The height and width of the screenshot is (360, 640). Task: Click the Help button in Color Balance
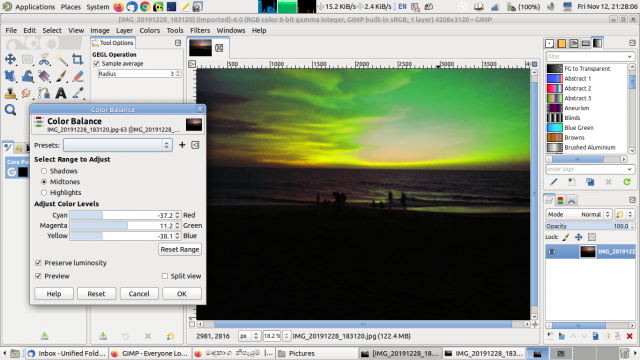[54, 293]
